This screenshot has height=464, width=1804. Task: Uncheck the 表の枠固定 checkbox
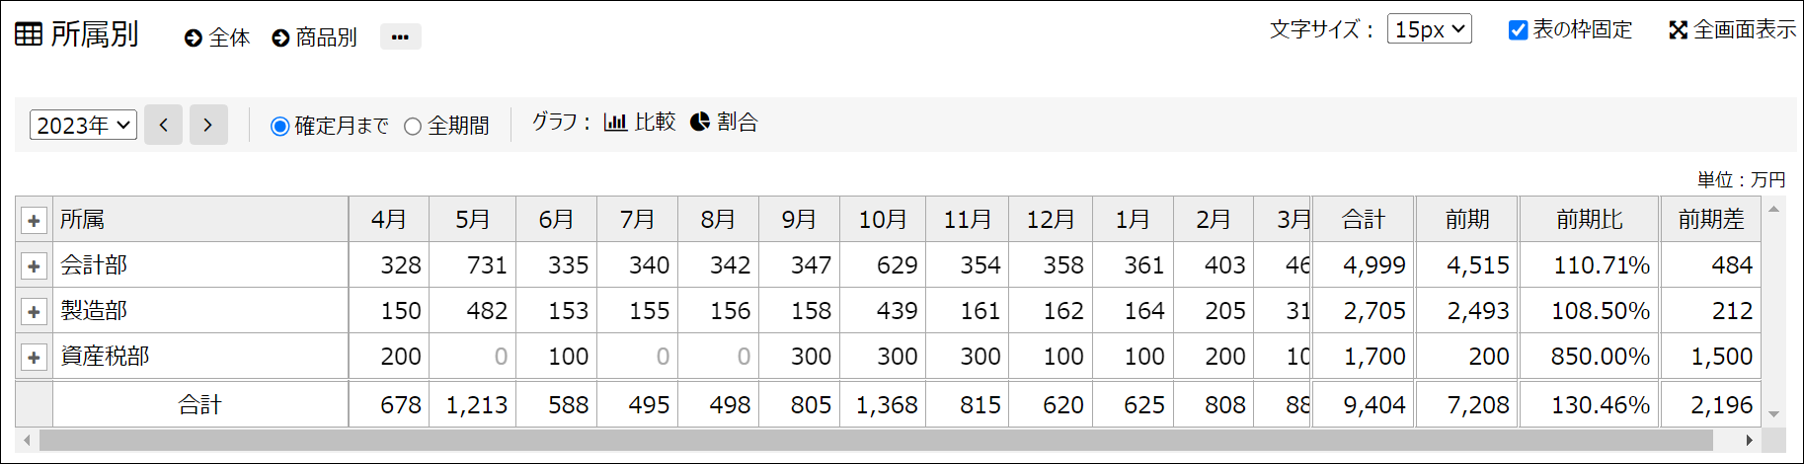1518,30
